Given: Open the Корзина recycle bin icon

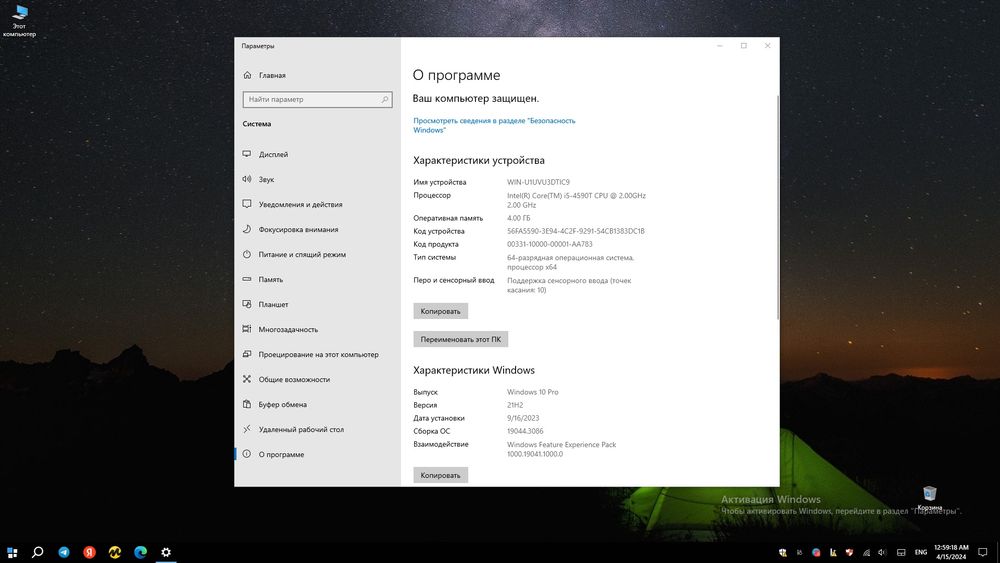Looking at the screenshot, I should click(929, 497).
